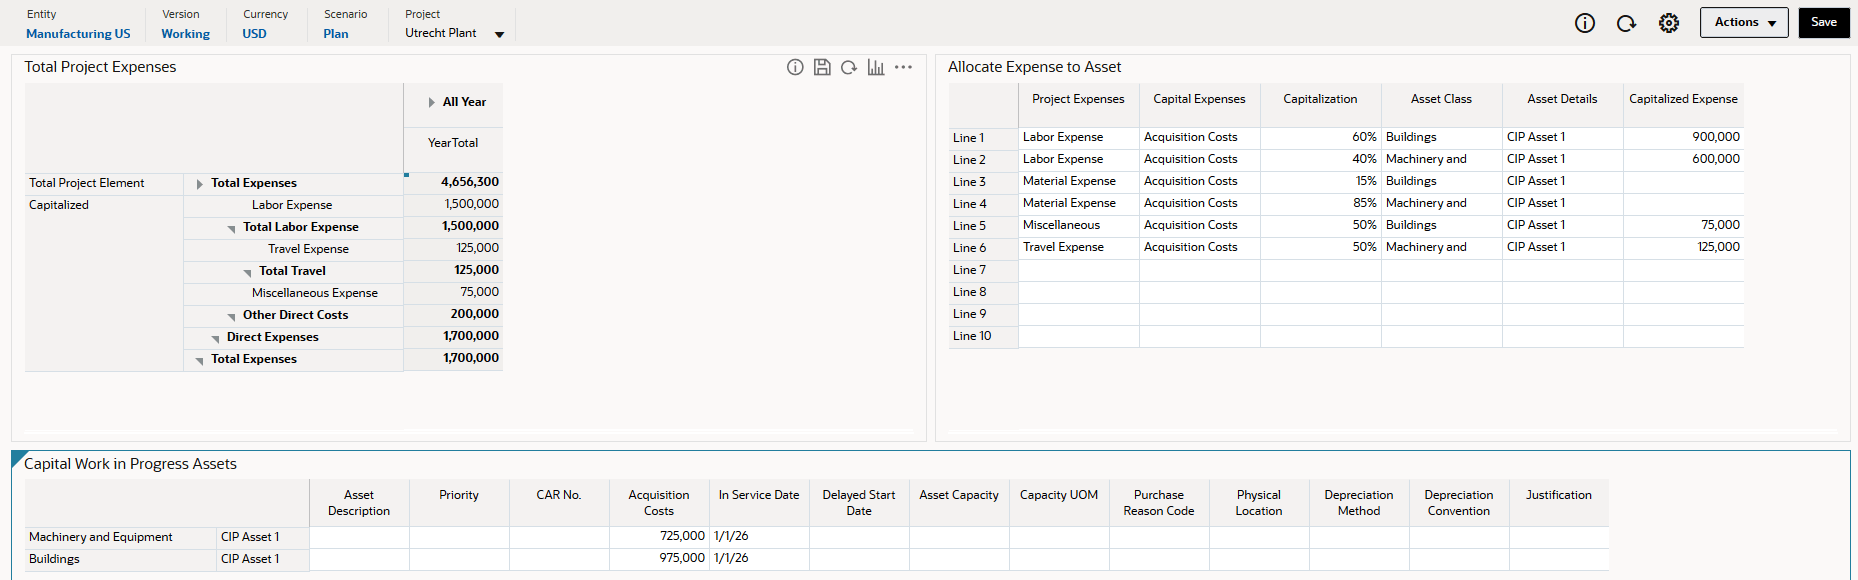The height and width of the screenshot is (580, 1858).
Task: Click Line 3 Material Expense cell
Action: 1079,181
